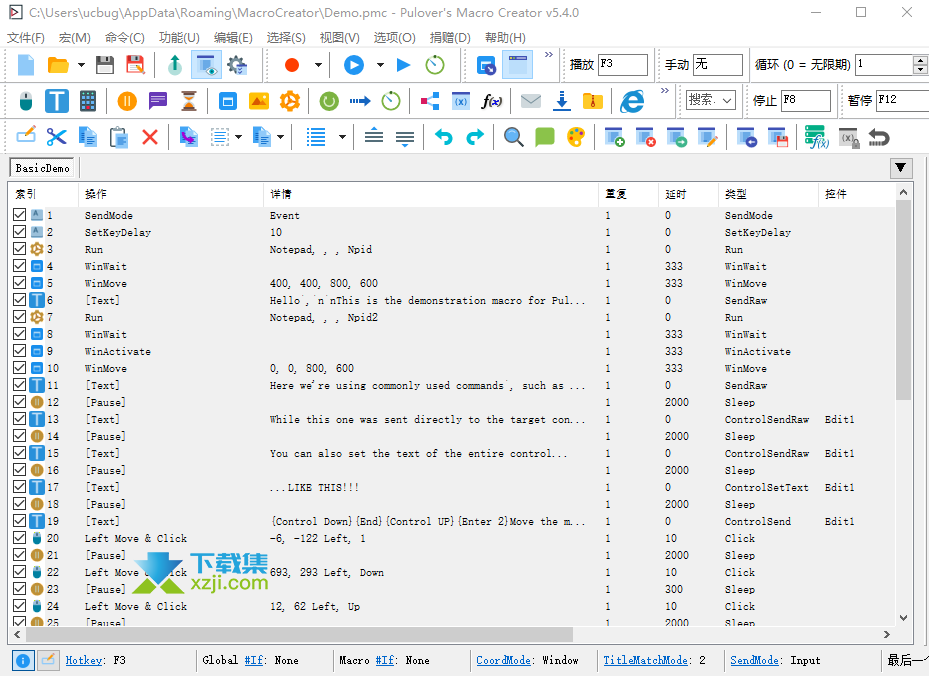
Task: Expand the Play button dropdown arrow
Action: point(380,65)
